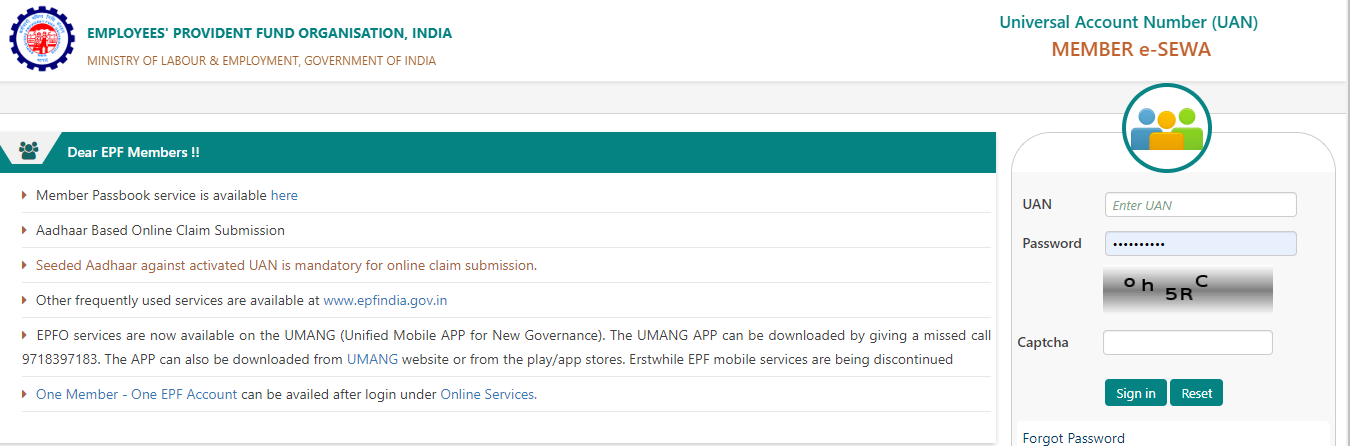The width and height of the screenshot is (1350, 446).
Task: Open the www.epfindia.gov.in link
Action: click(x=385, y=299)
